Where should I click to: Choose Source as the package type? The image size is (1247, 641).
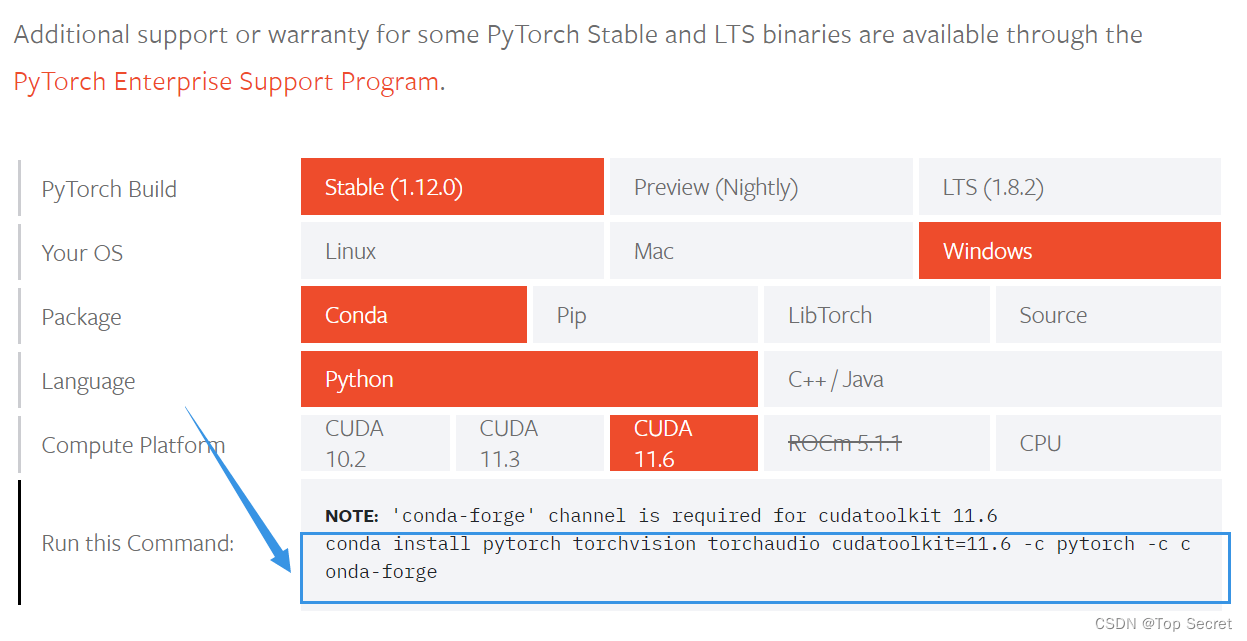1108,314
